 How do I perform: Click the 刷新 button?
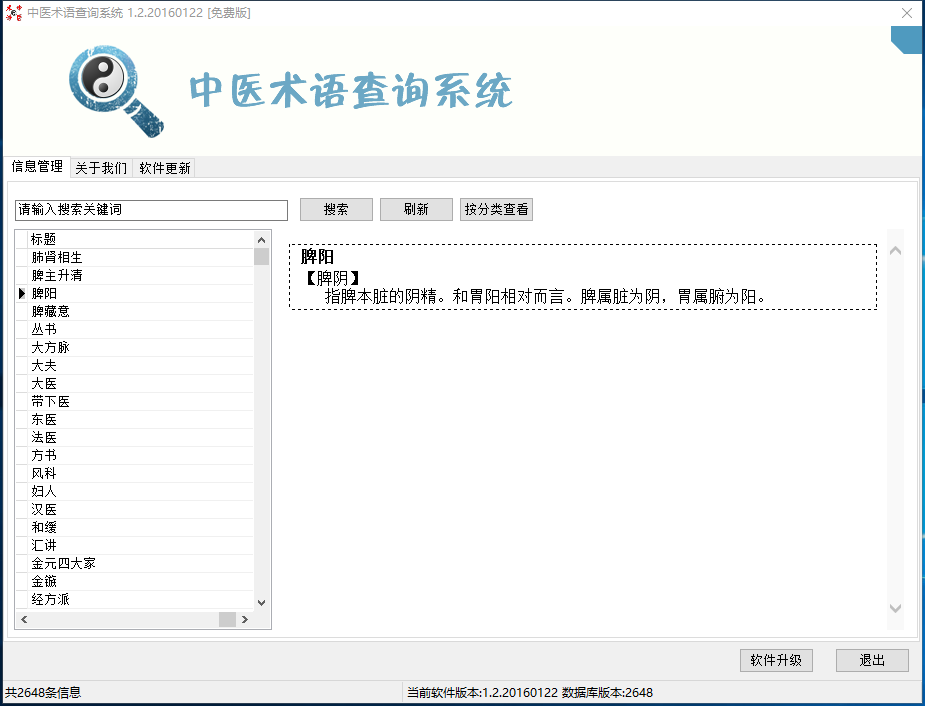(x=416, y=209)
